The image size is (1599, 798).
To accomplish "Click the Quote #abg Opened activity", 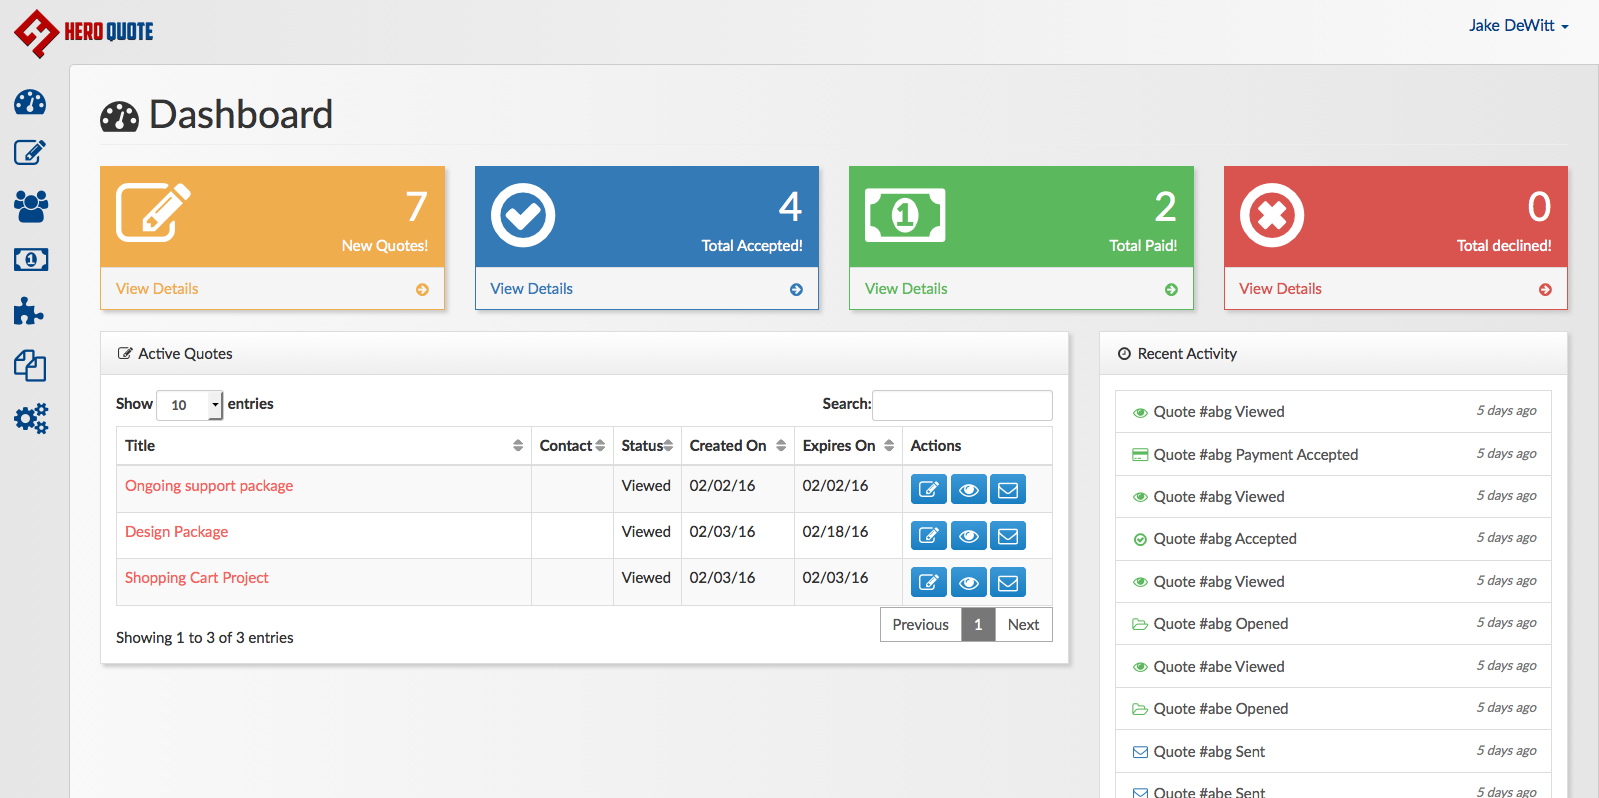I will (1333, 624).
